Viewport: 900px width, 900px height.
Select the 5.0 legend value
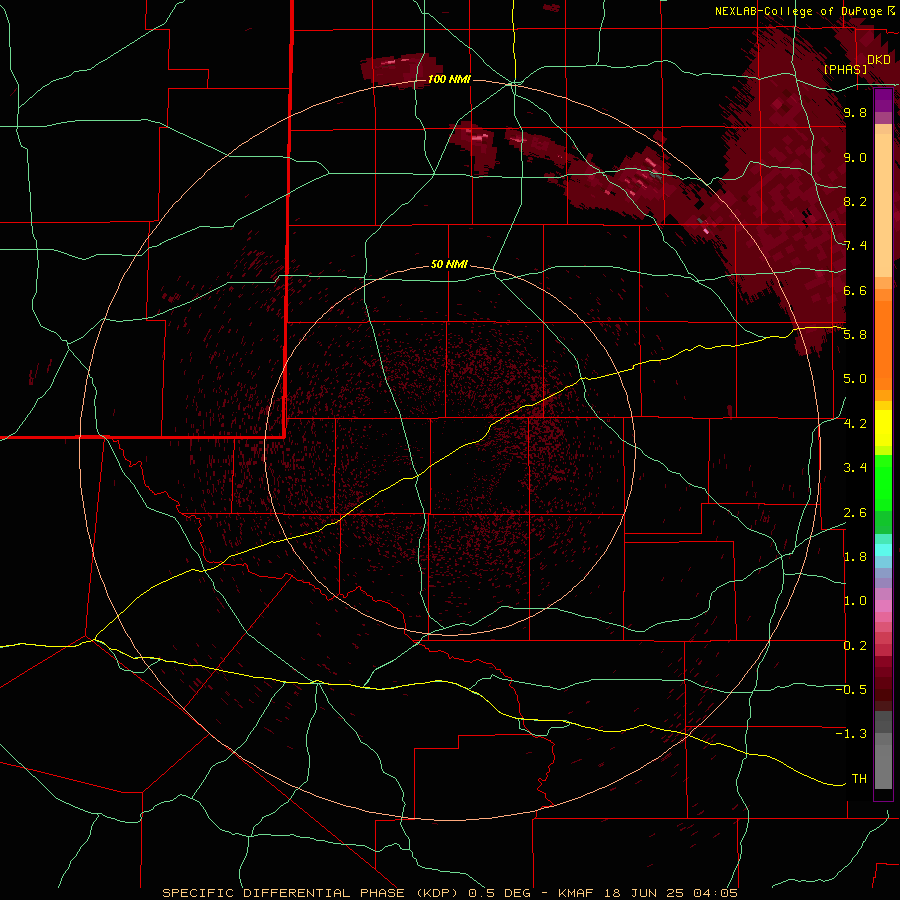tap(855, 379)
